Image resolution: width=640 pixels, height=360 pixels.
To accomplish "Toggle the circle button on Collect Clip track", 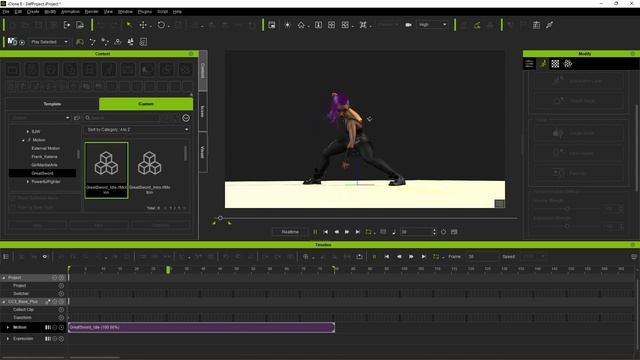I will click(x=61, y=310).
